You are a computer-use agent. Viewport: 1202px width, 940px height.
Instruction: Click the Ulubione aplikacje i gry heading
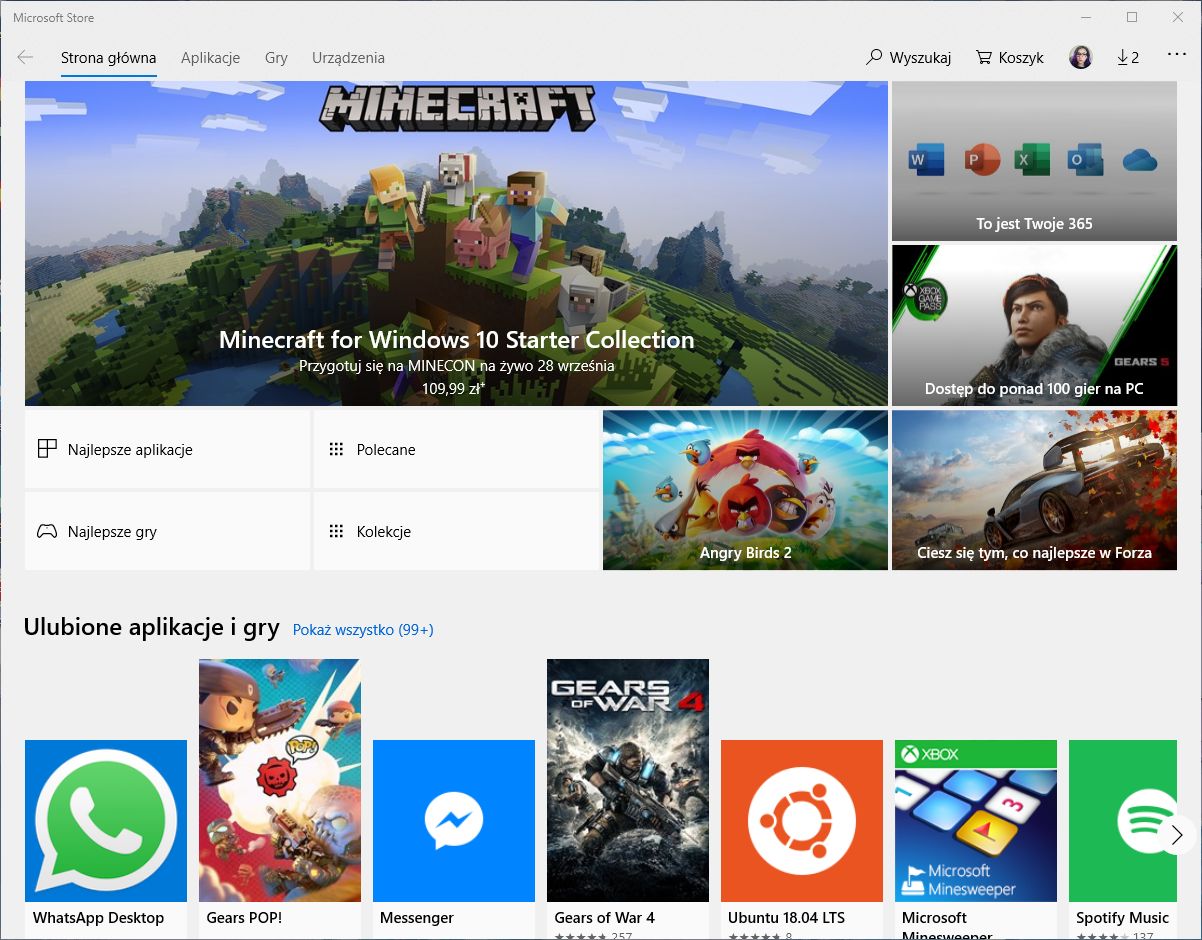coord(152,628)
